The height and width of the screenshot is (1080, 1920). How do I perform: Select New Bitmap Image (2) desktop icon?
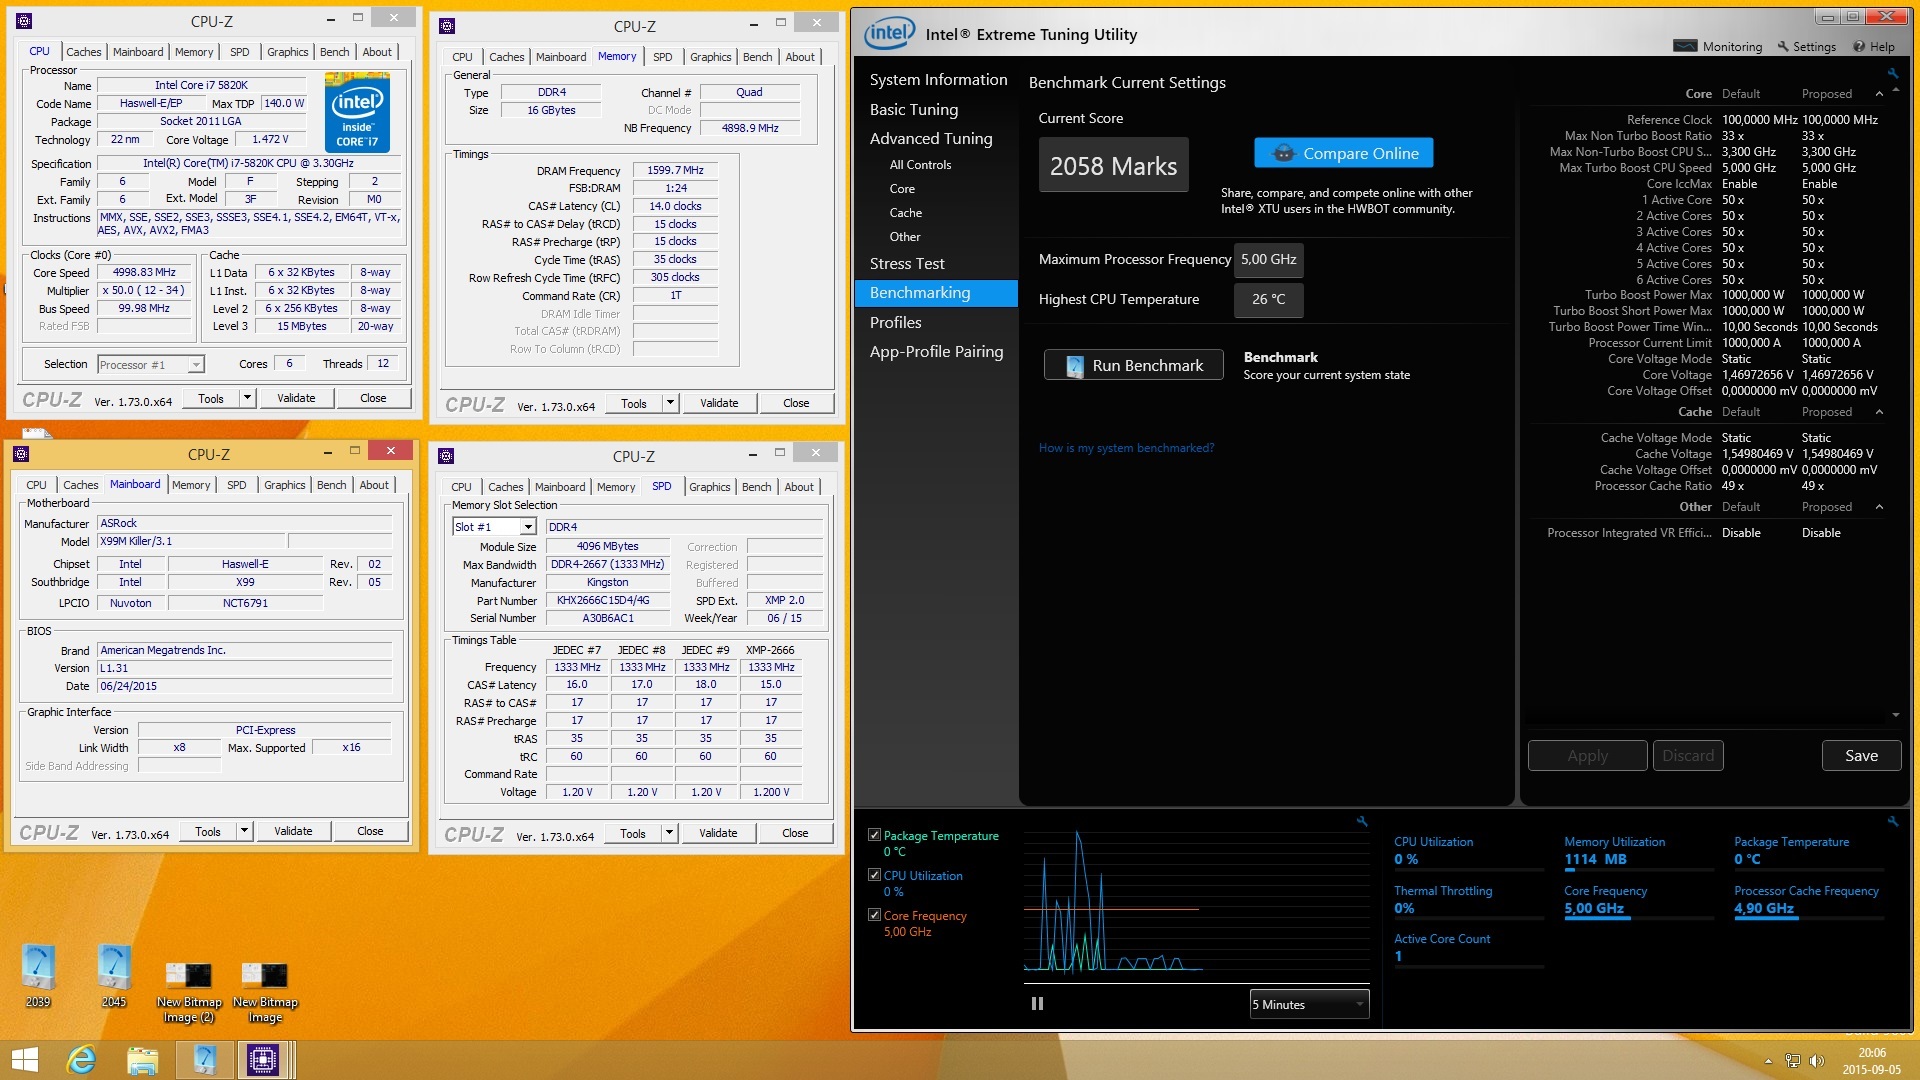(x=188, y=992)
